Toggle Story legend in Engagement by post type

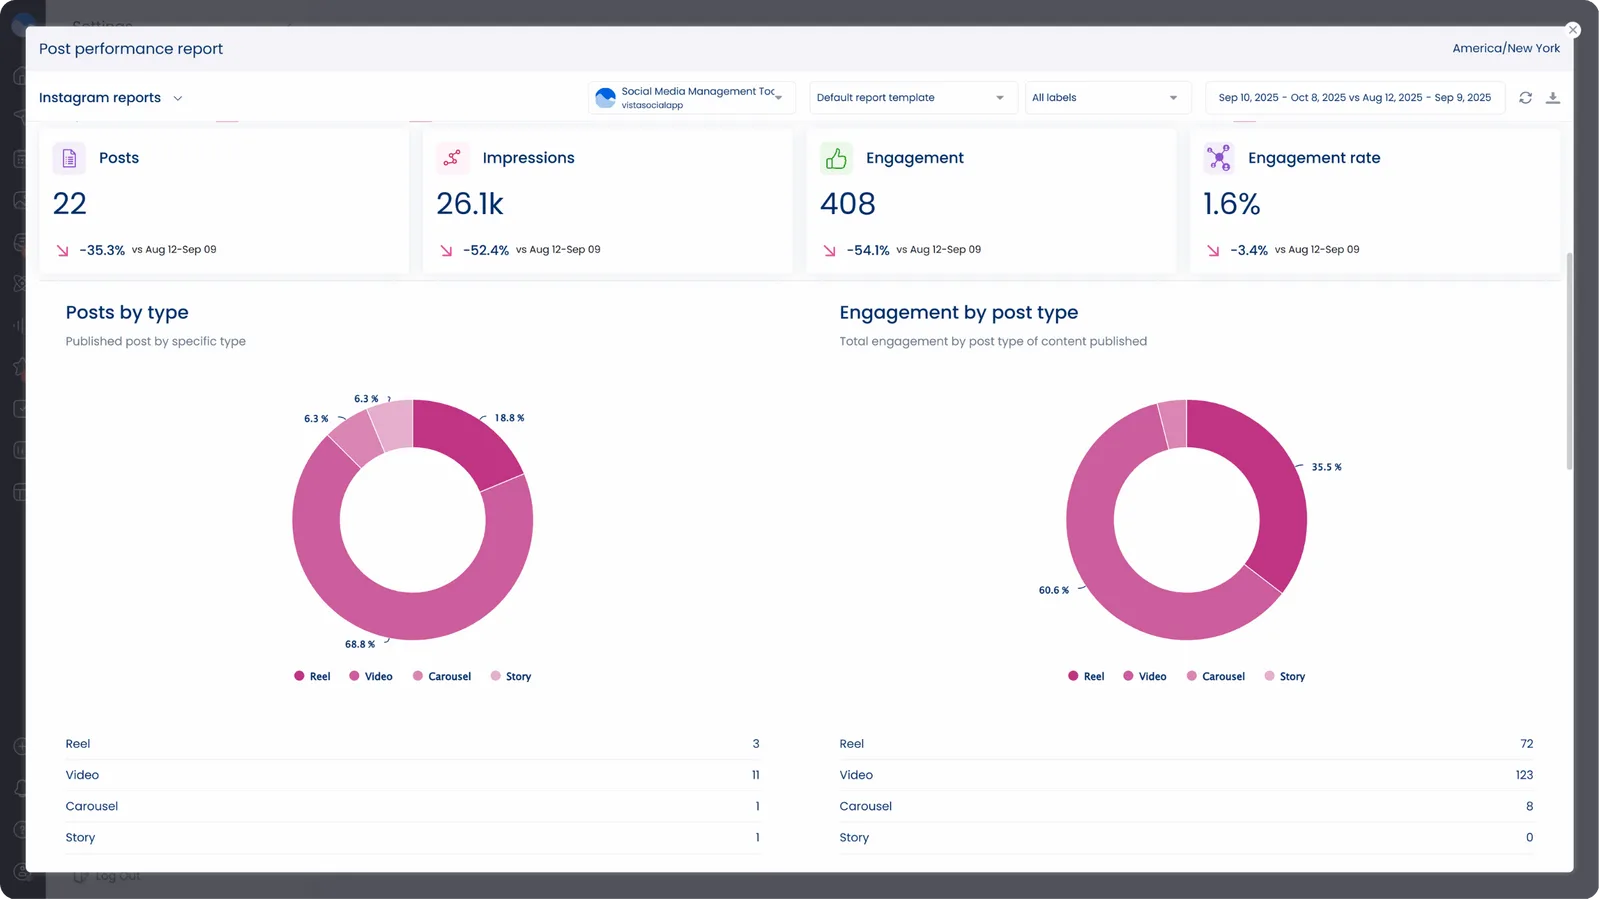point(1285,677)
